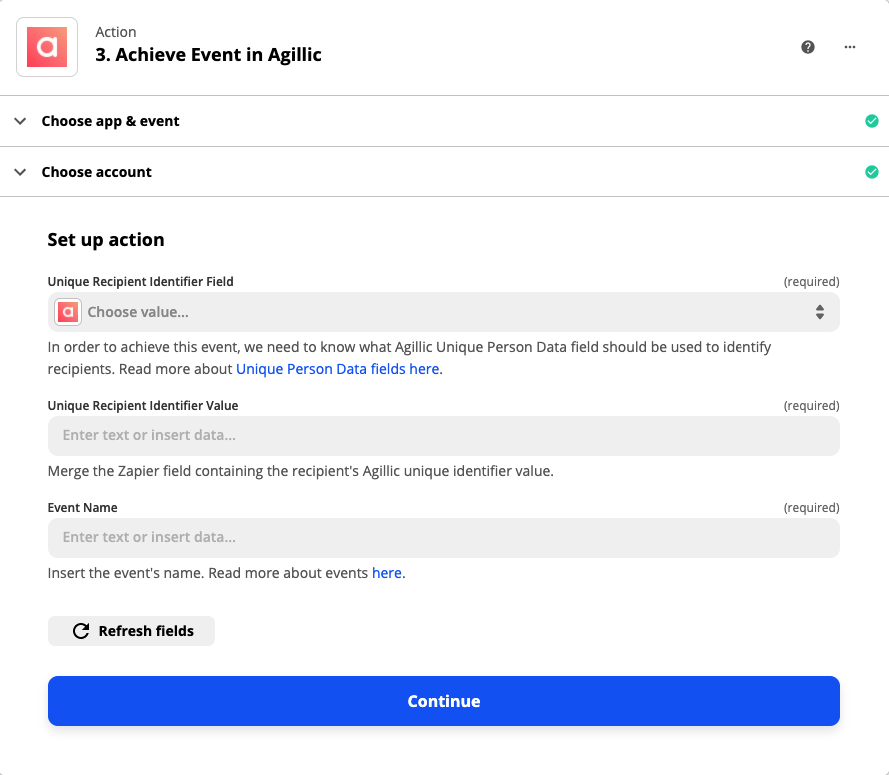889x775 pixels.
Task: Click the 'Event Name' field label
Action: coord(83,508)
